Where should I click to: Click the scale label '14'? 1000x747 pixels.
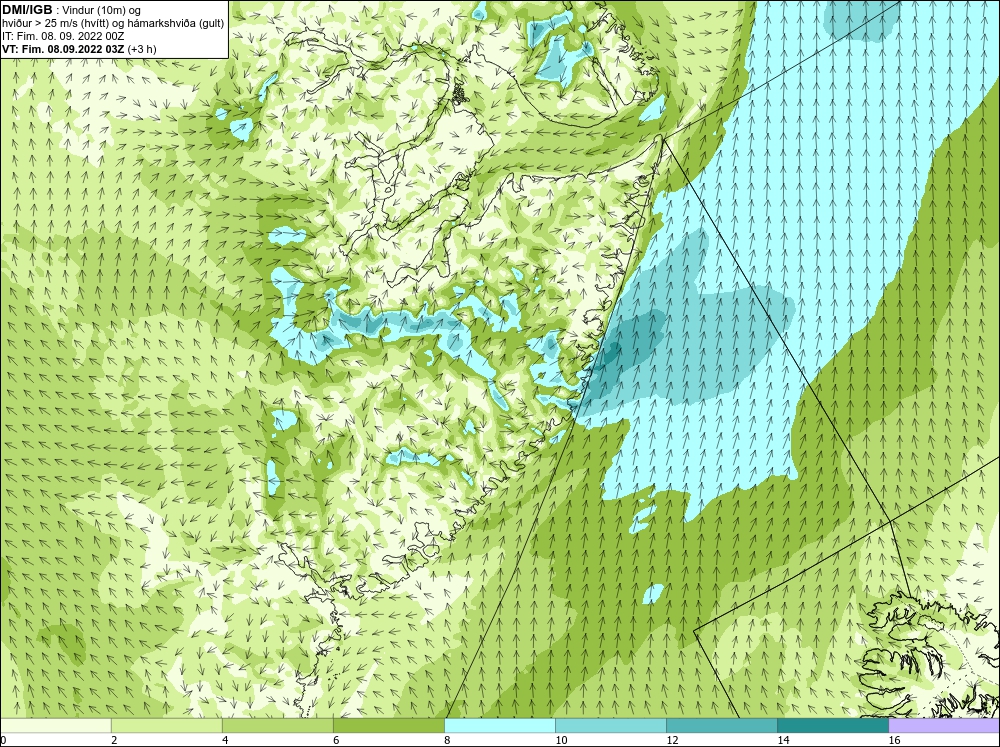[783, 740]
